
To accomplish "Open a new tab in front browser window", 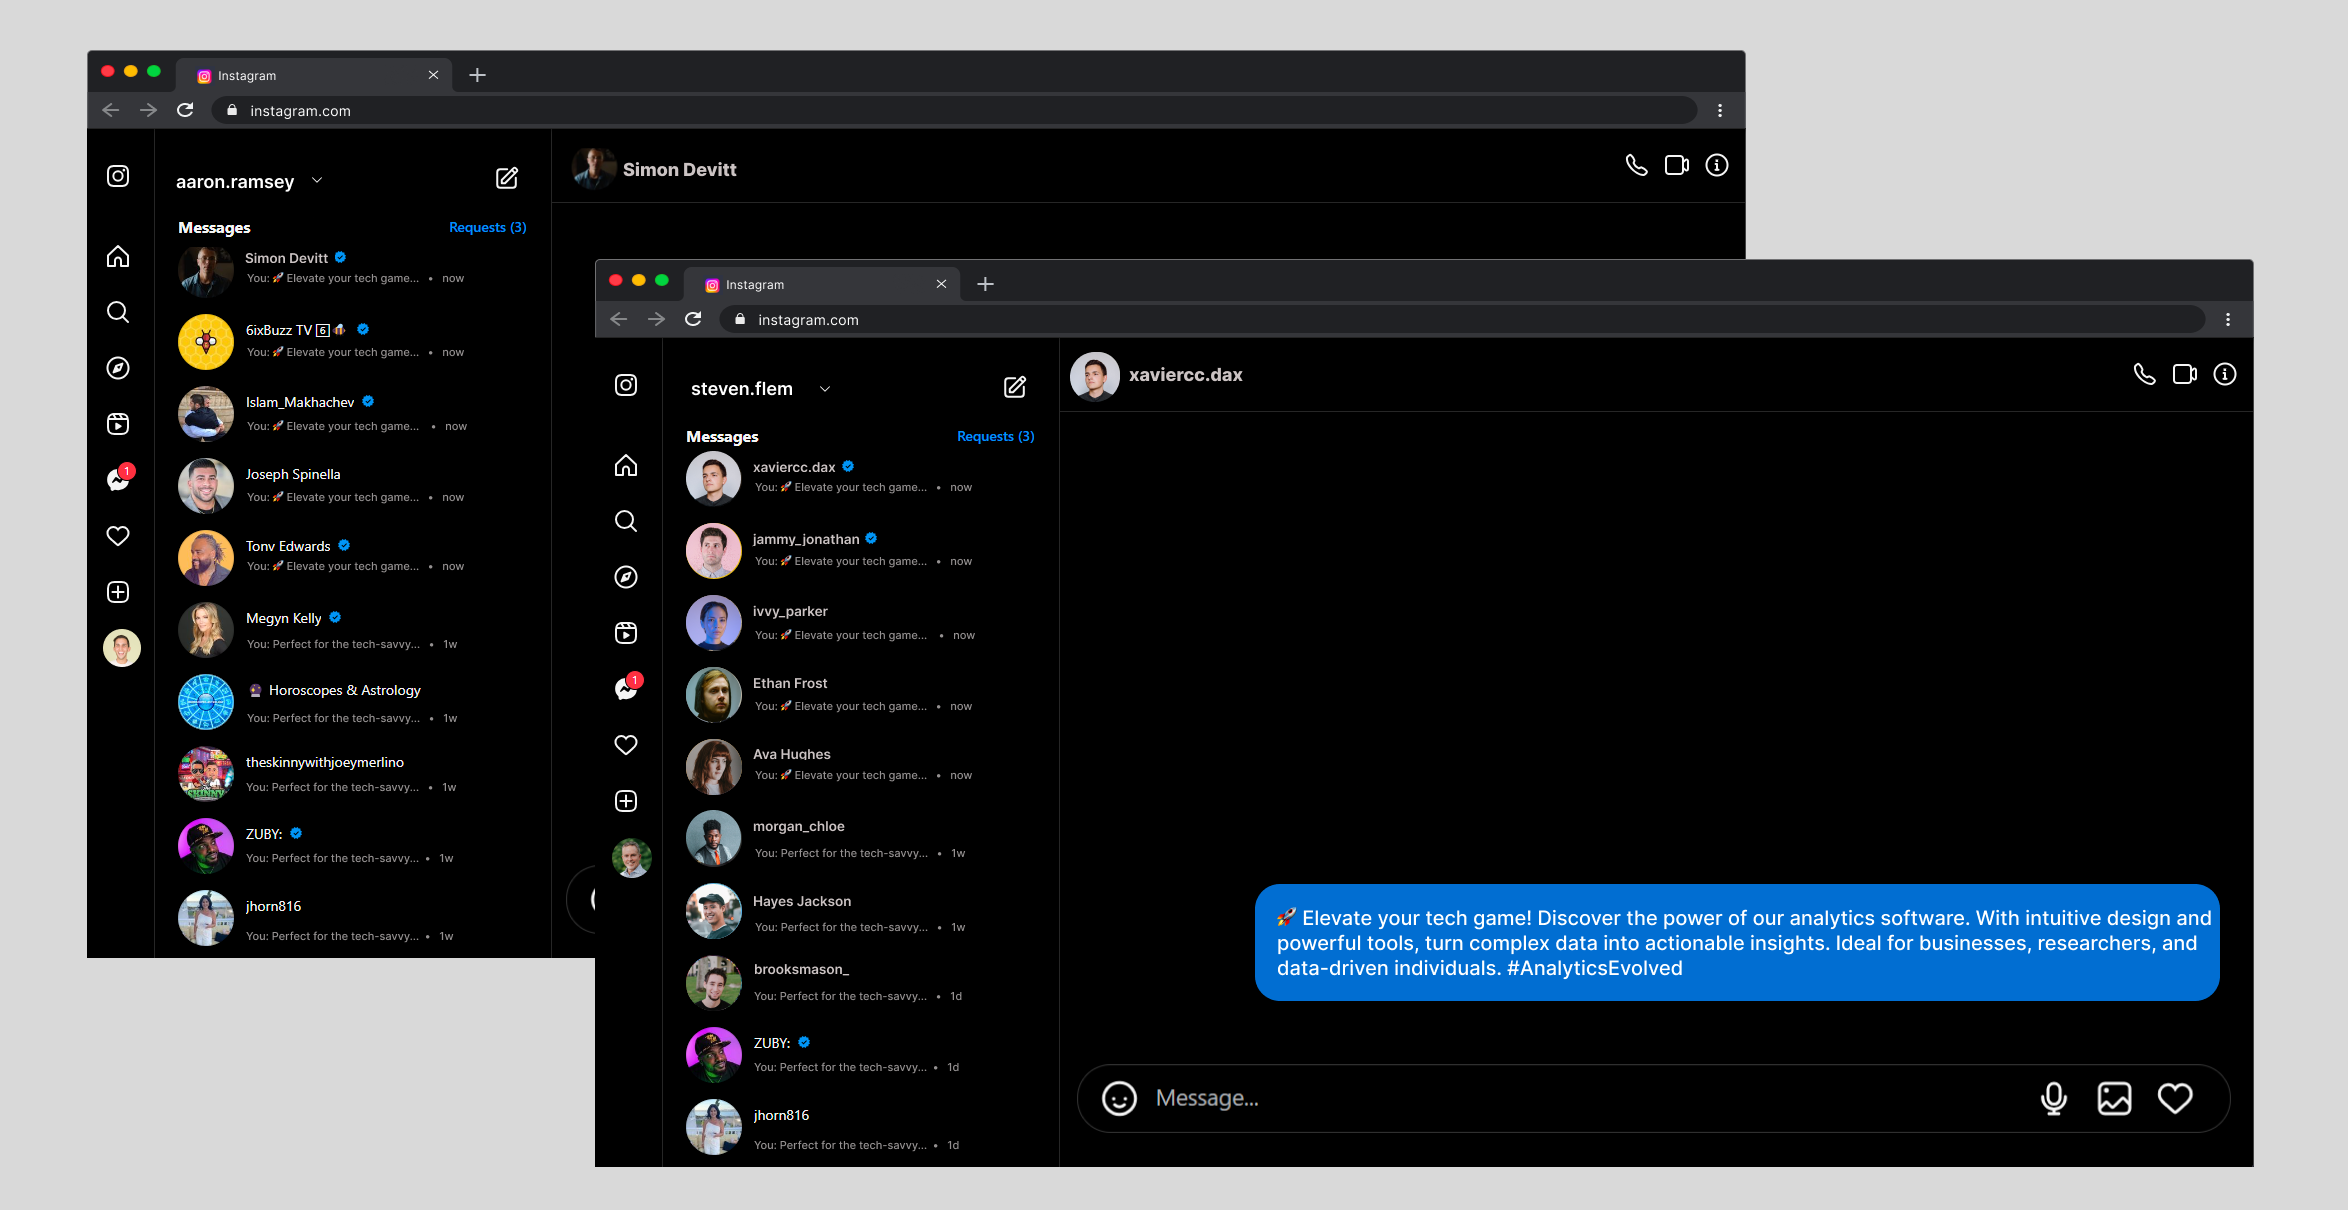I will (x=985, y=284).
